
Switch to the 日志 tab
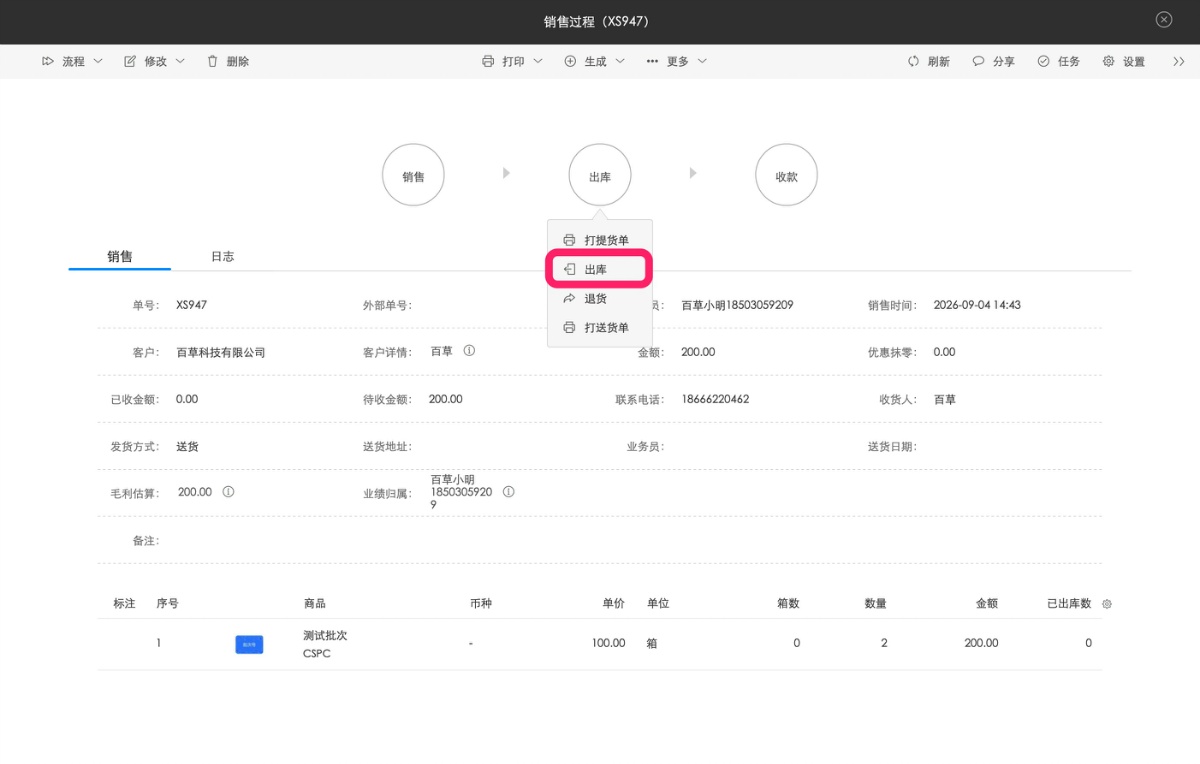coord(222,256)
